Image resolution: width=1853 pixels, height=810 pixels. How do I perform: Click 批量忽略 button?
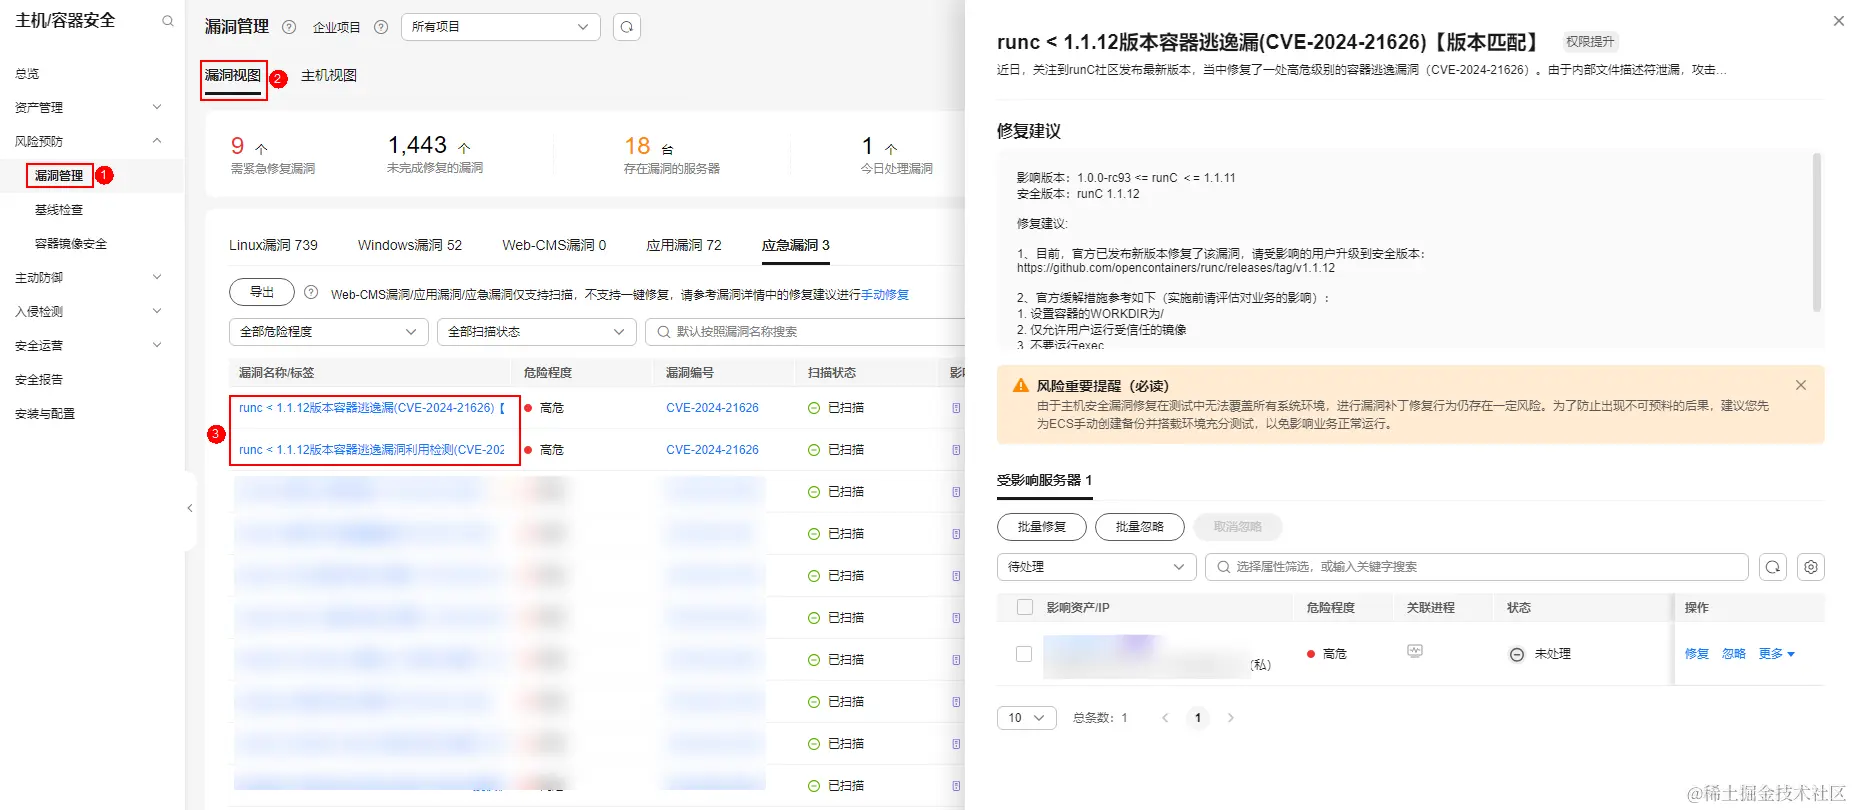[x=1140, y=527]
